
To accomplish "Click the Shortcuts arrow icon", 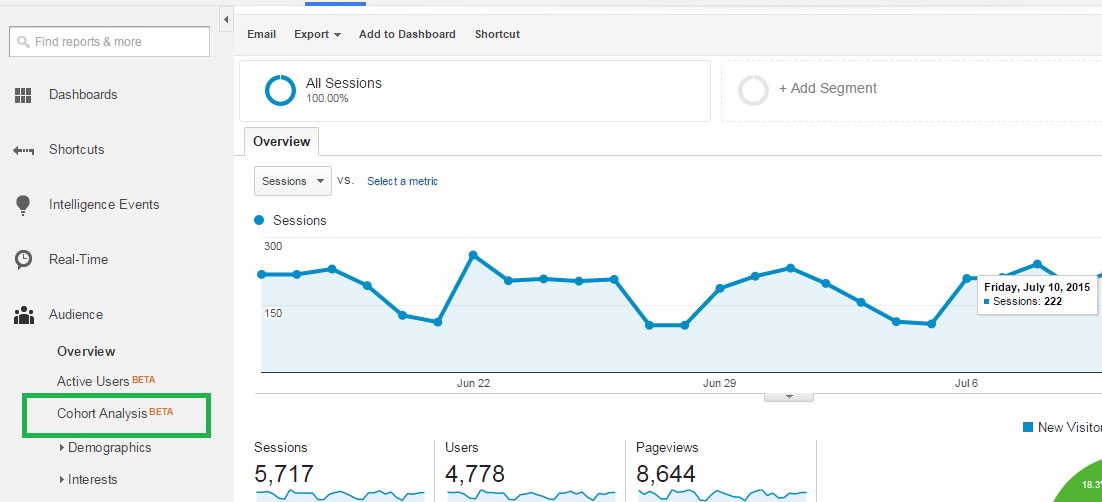I will pos(23,150).
